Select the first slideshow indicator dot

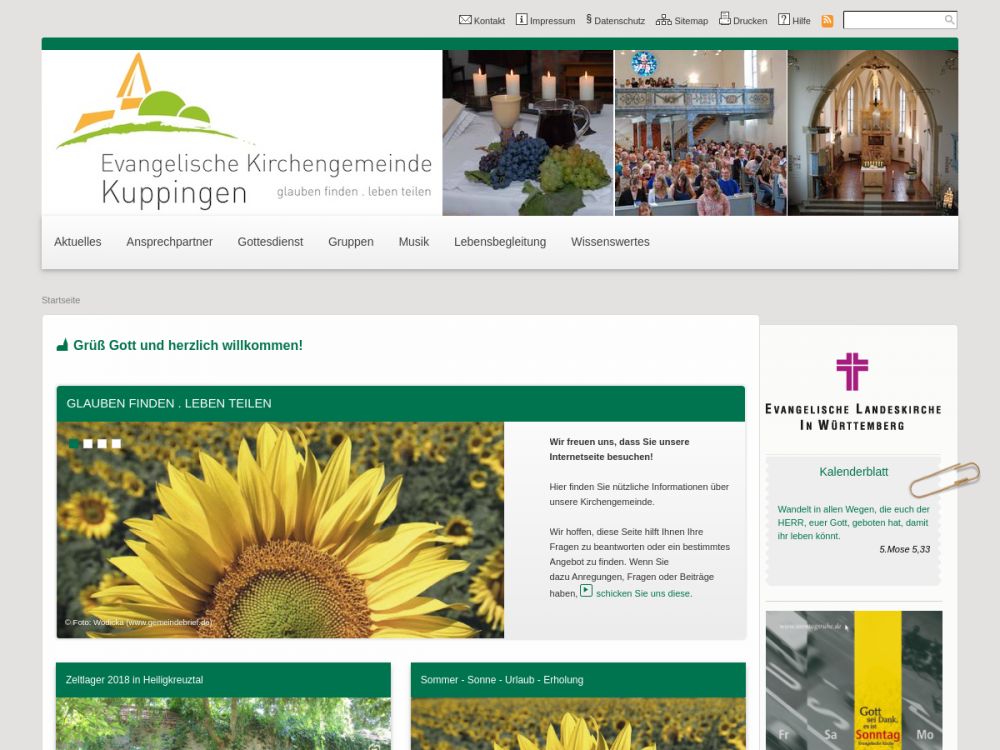tap(74, 443)
